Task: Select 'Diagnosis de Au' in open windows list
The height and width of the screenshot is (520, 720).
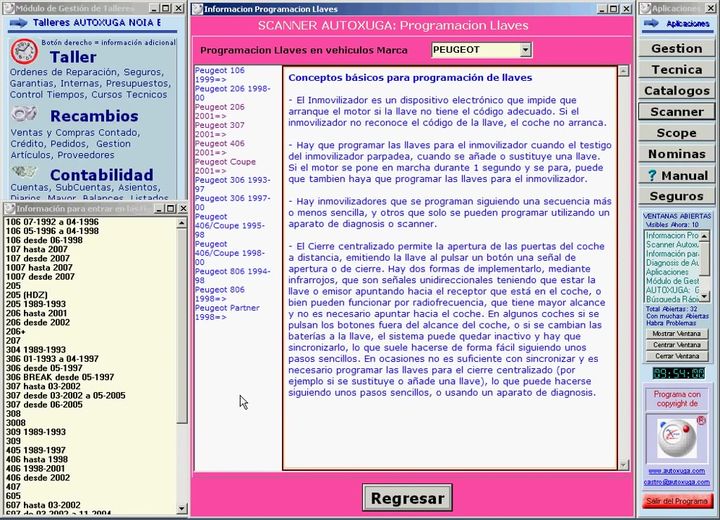Action: pos(672,263)
